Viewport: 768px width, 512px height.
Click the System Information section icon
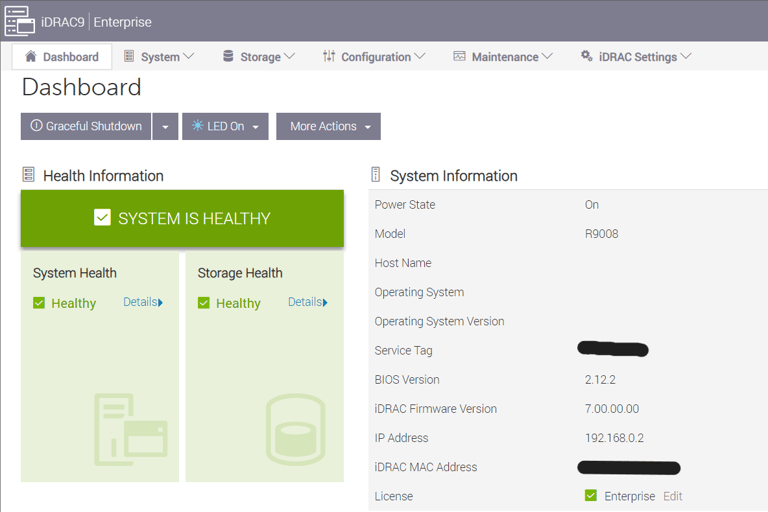[375, 174]
